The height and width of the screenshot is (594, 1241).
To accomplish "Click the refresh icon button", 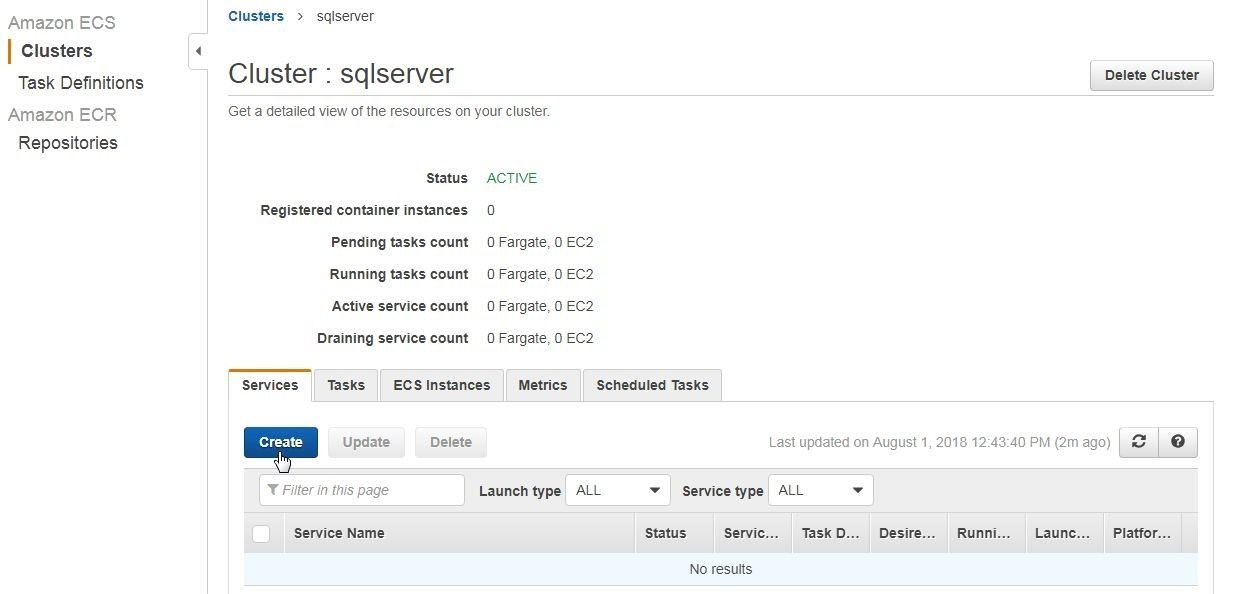I will point(1138,442).
